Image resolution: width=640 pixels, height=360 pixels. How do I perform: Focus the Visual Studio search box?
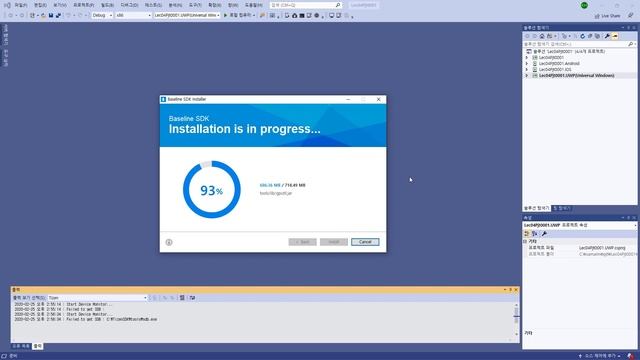coord(306,5)
